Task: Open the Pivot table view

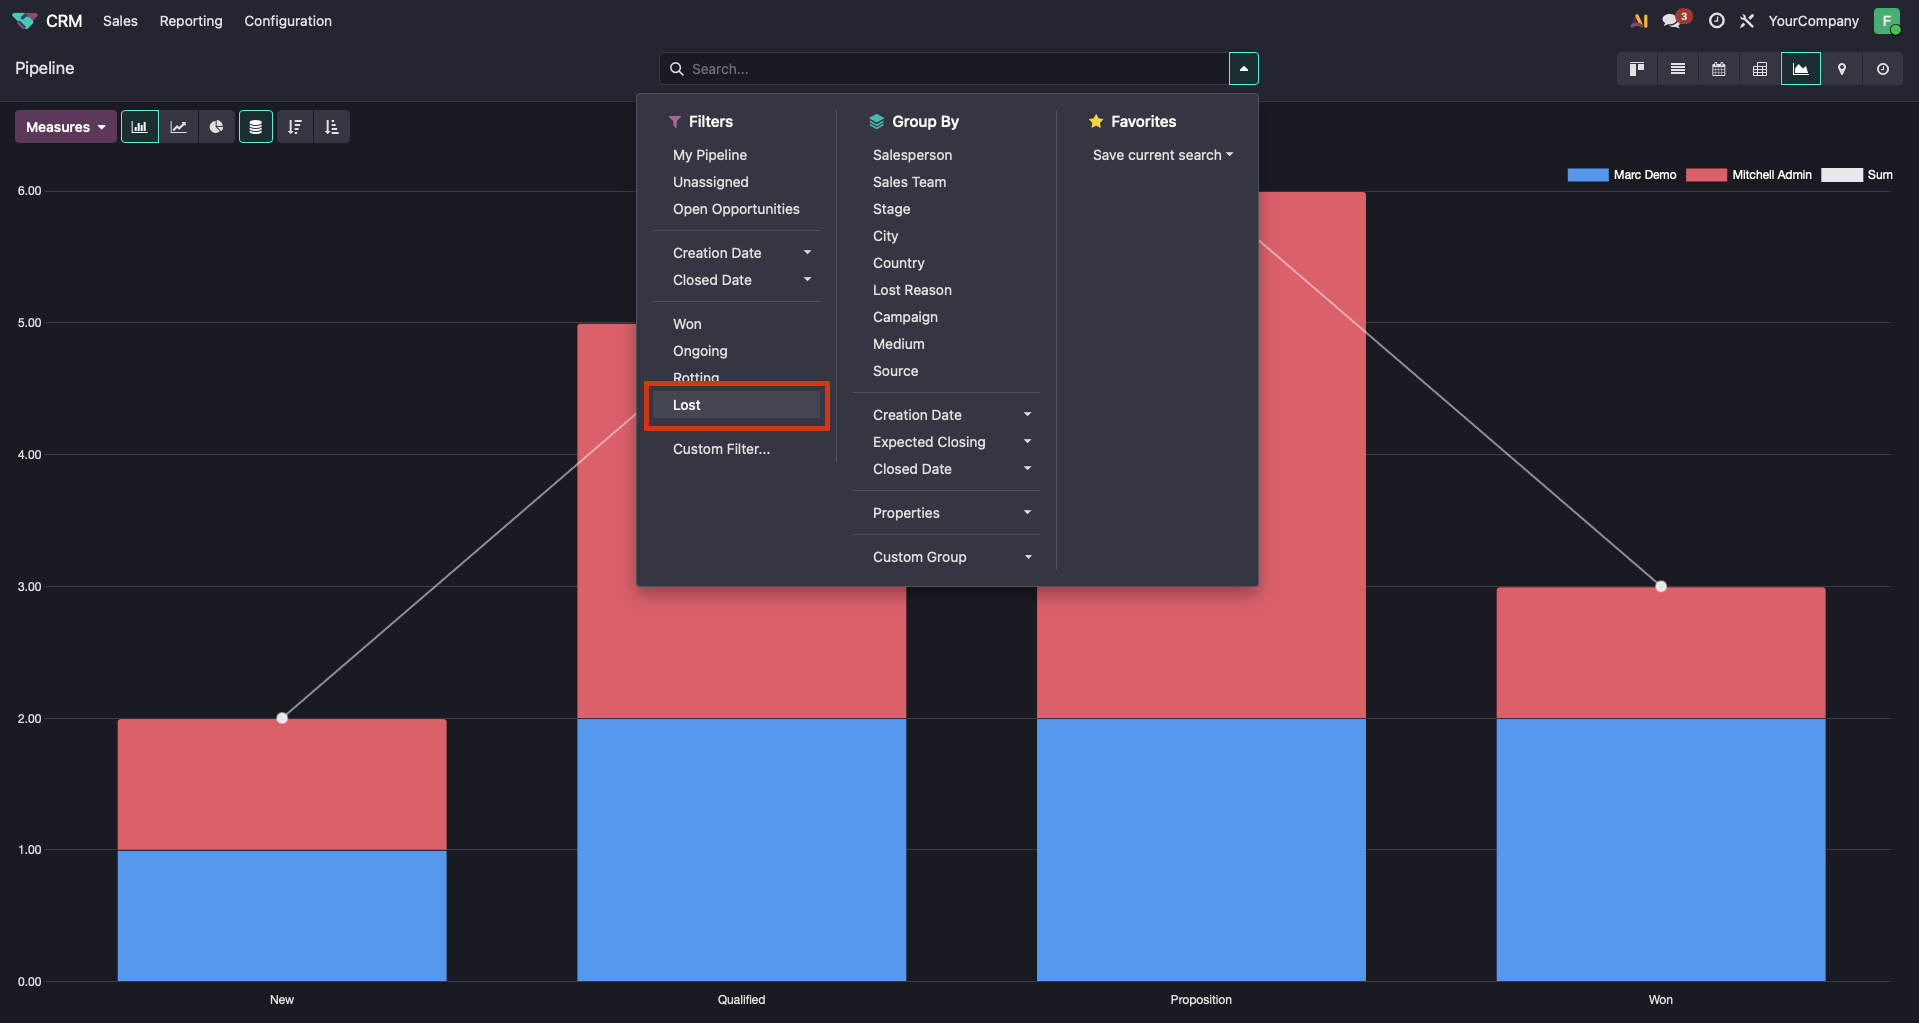Action: tap(1759, 69)
